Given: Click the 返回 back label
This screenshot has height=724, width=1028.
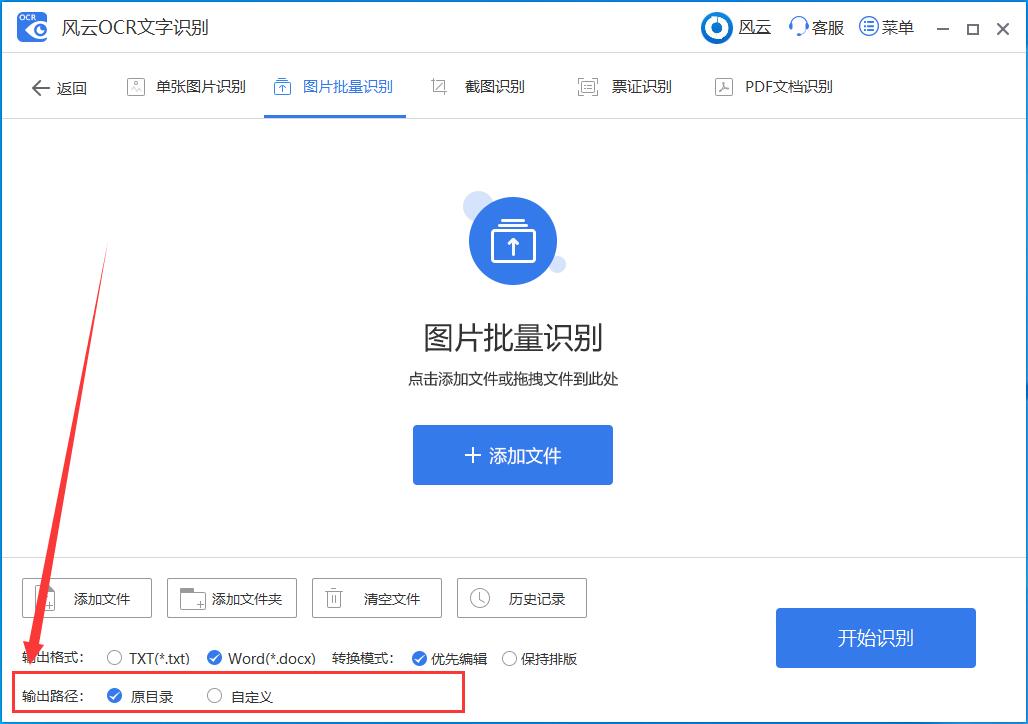Looking at the screenshot, I should coord(71,89).
